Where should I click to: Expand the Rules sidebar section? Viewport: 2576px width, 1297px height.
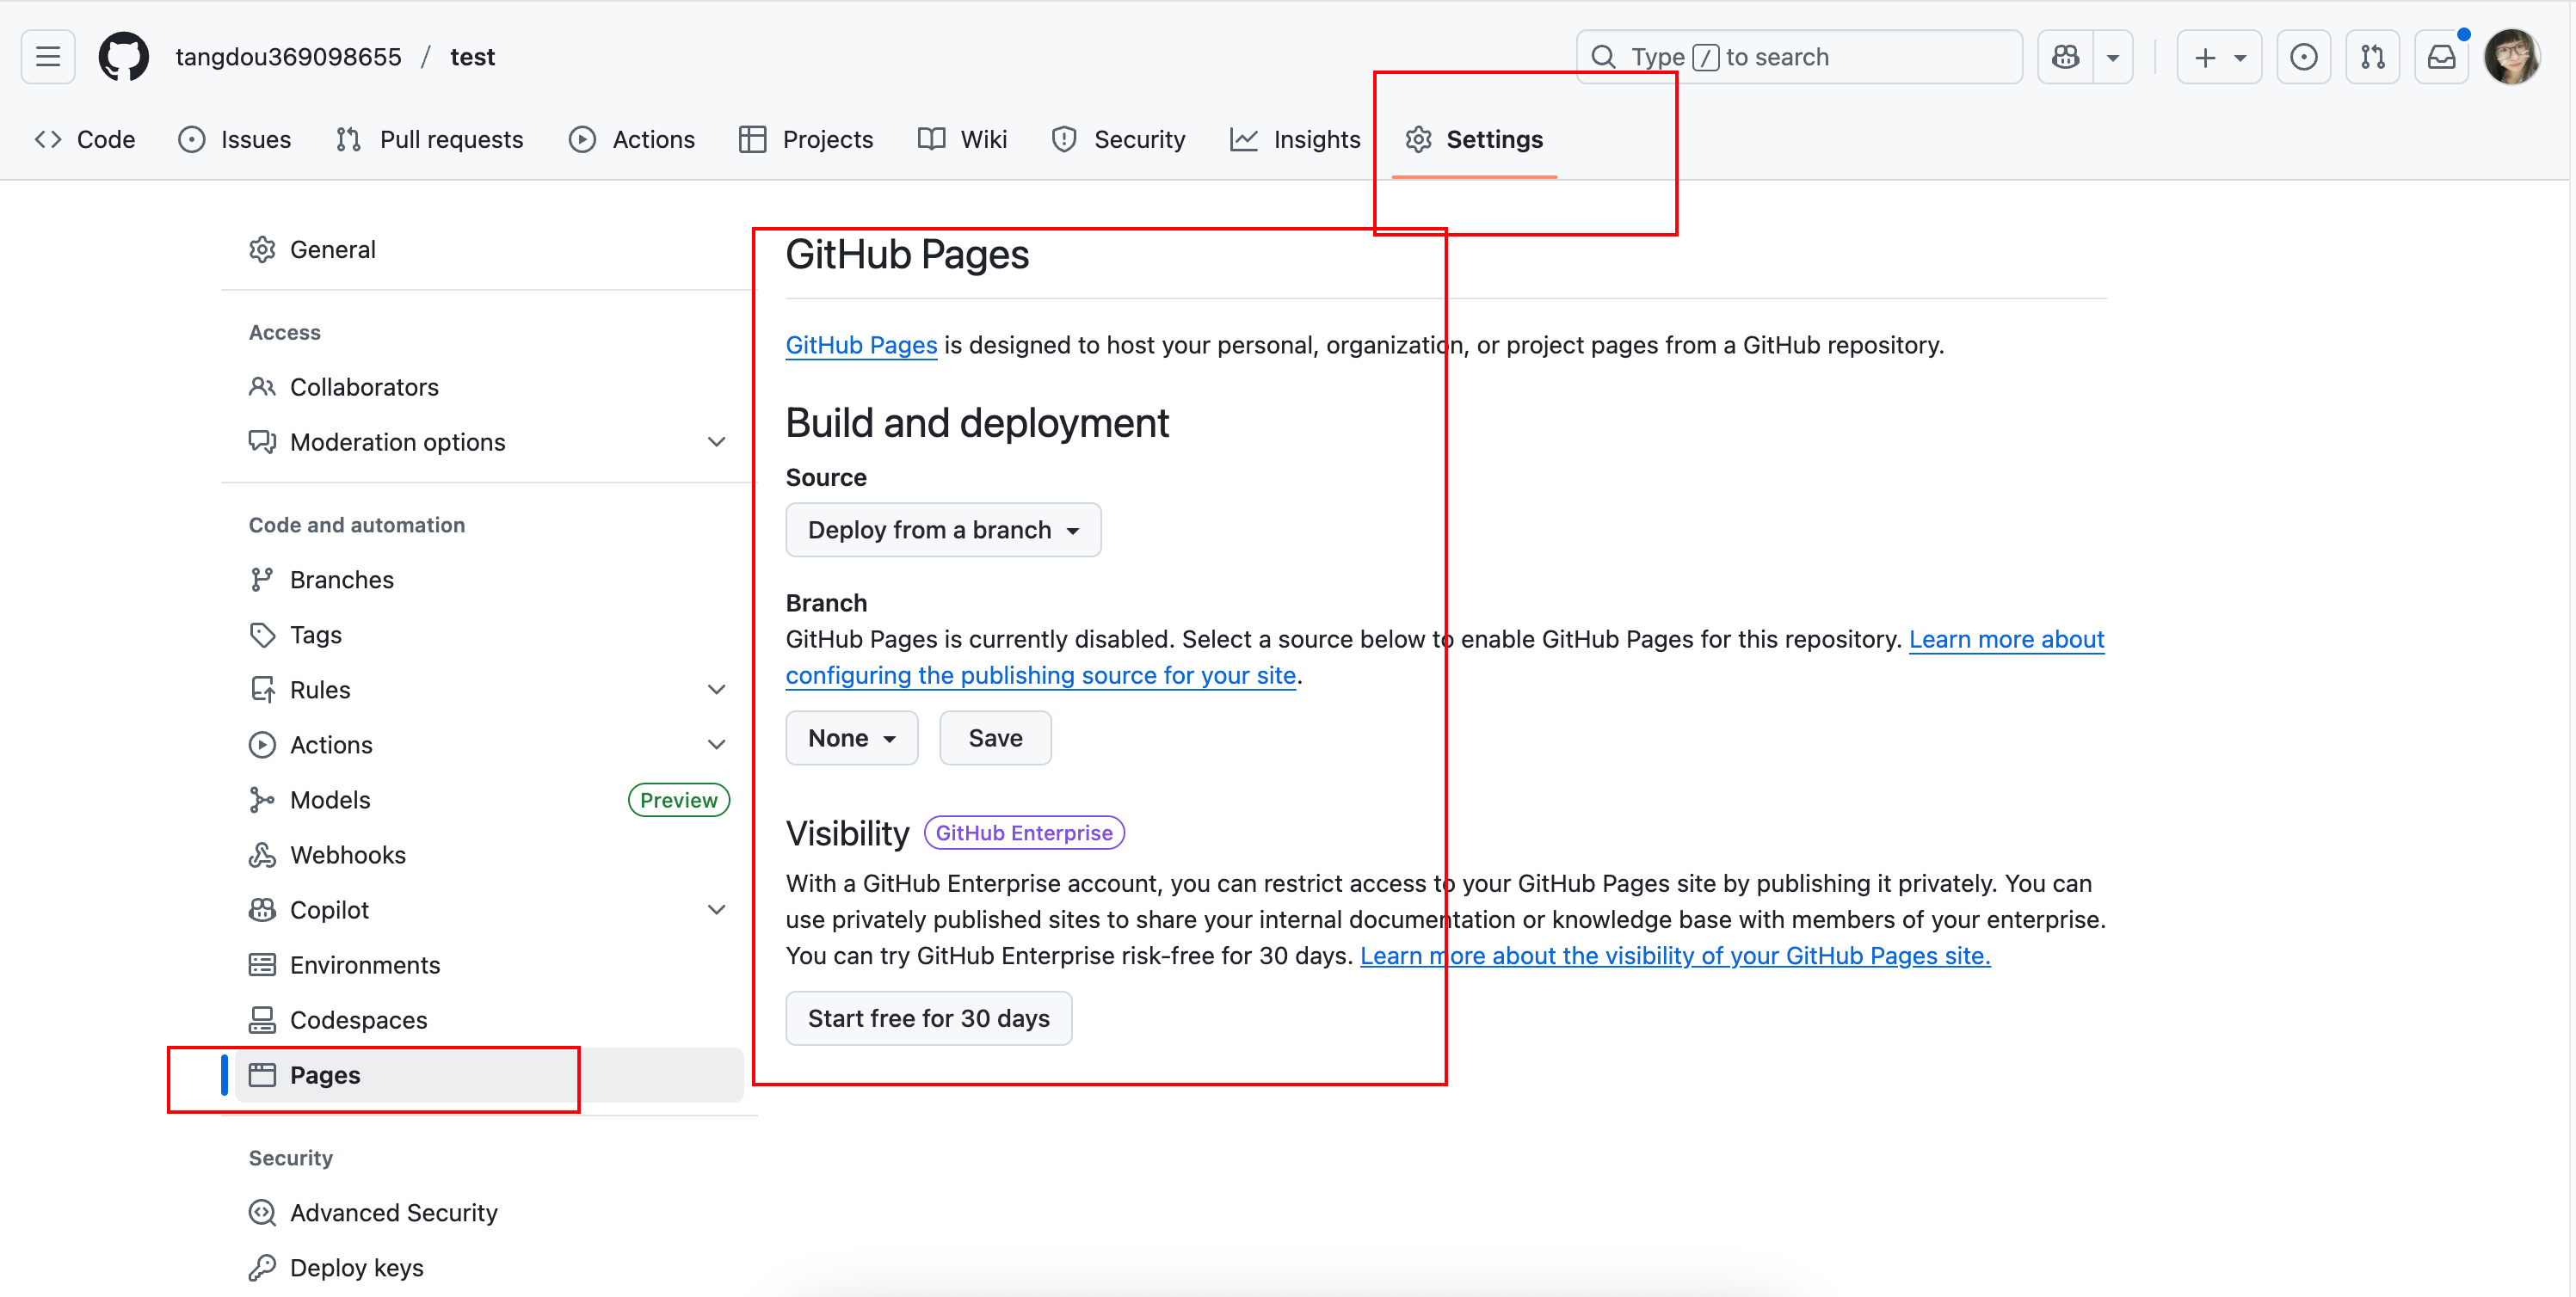[716, 690]
